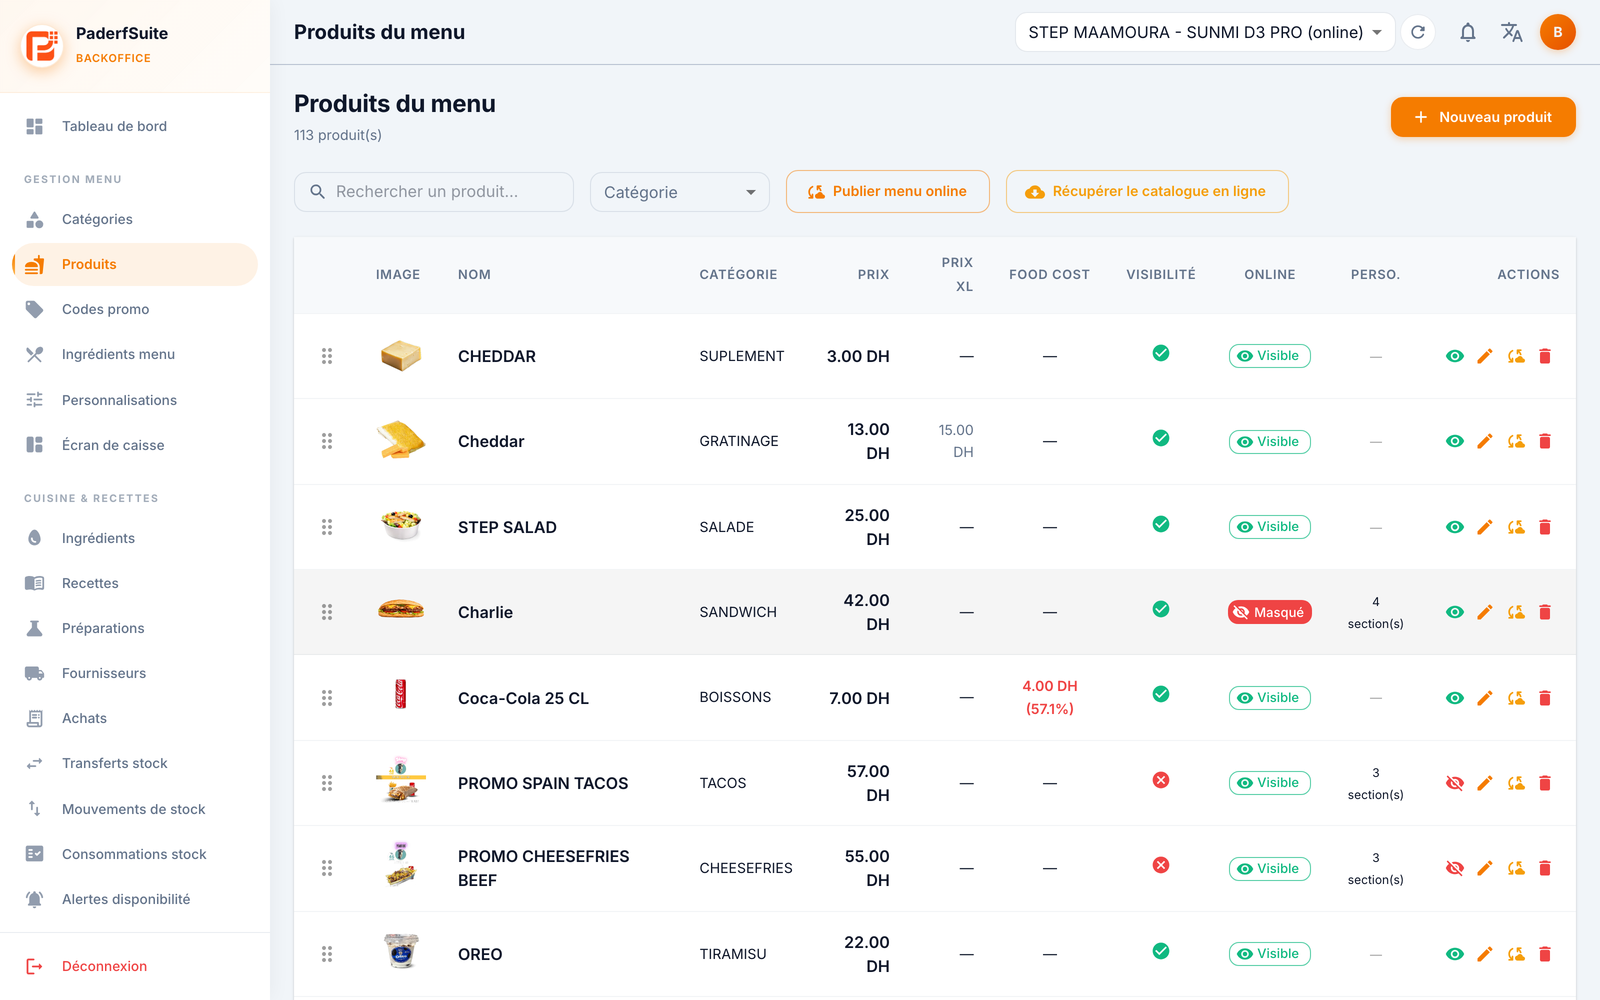Click the refresh icon in top bar
This screenshot has width=1600, height=1000.
(1418, 32)
